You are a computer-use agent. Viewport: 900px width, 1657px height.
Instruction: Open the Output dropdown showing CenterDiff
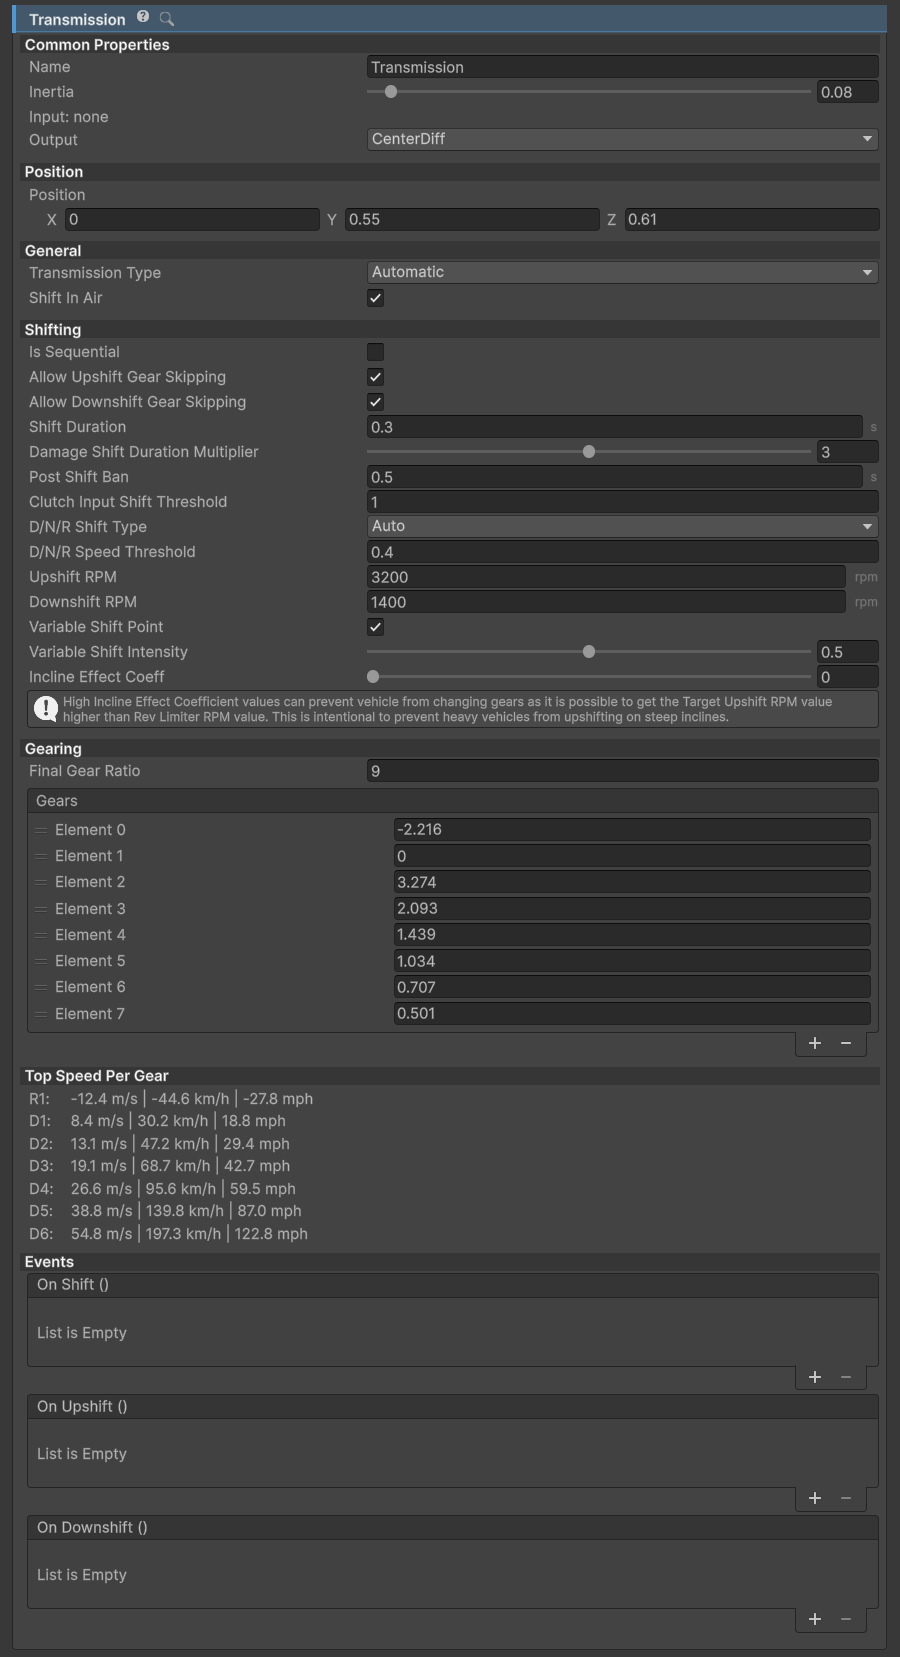(623, 139)
